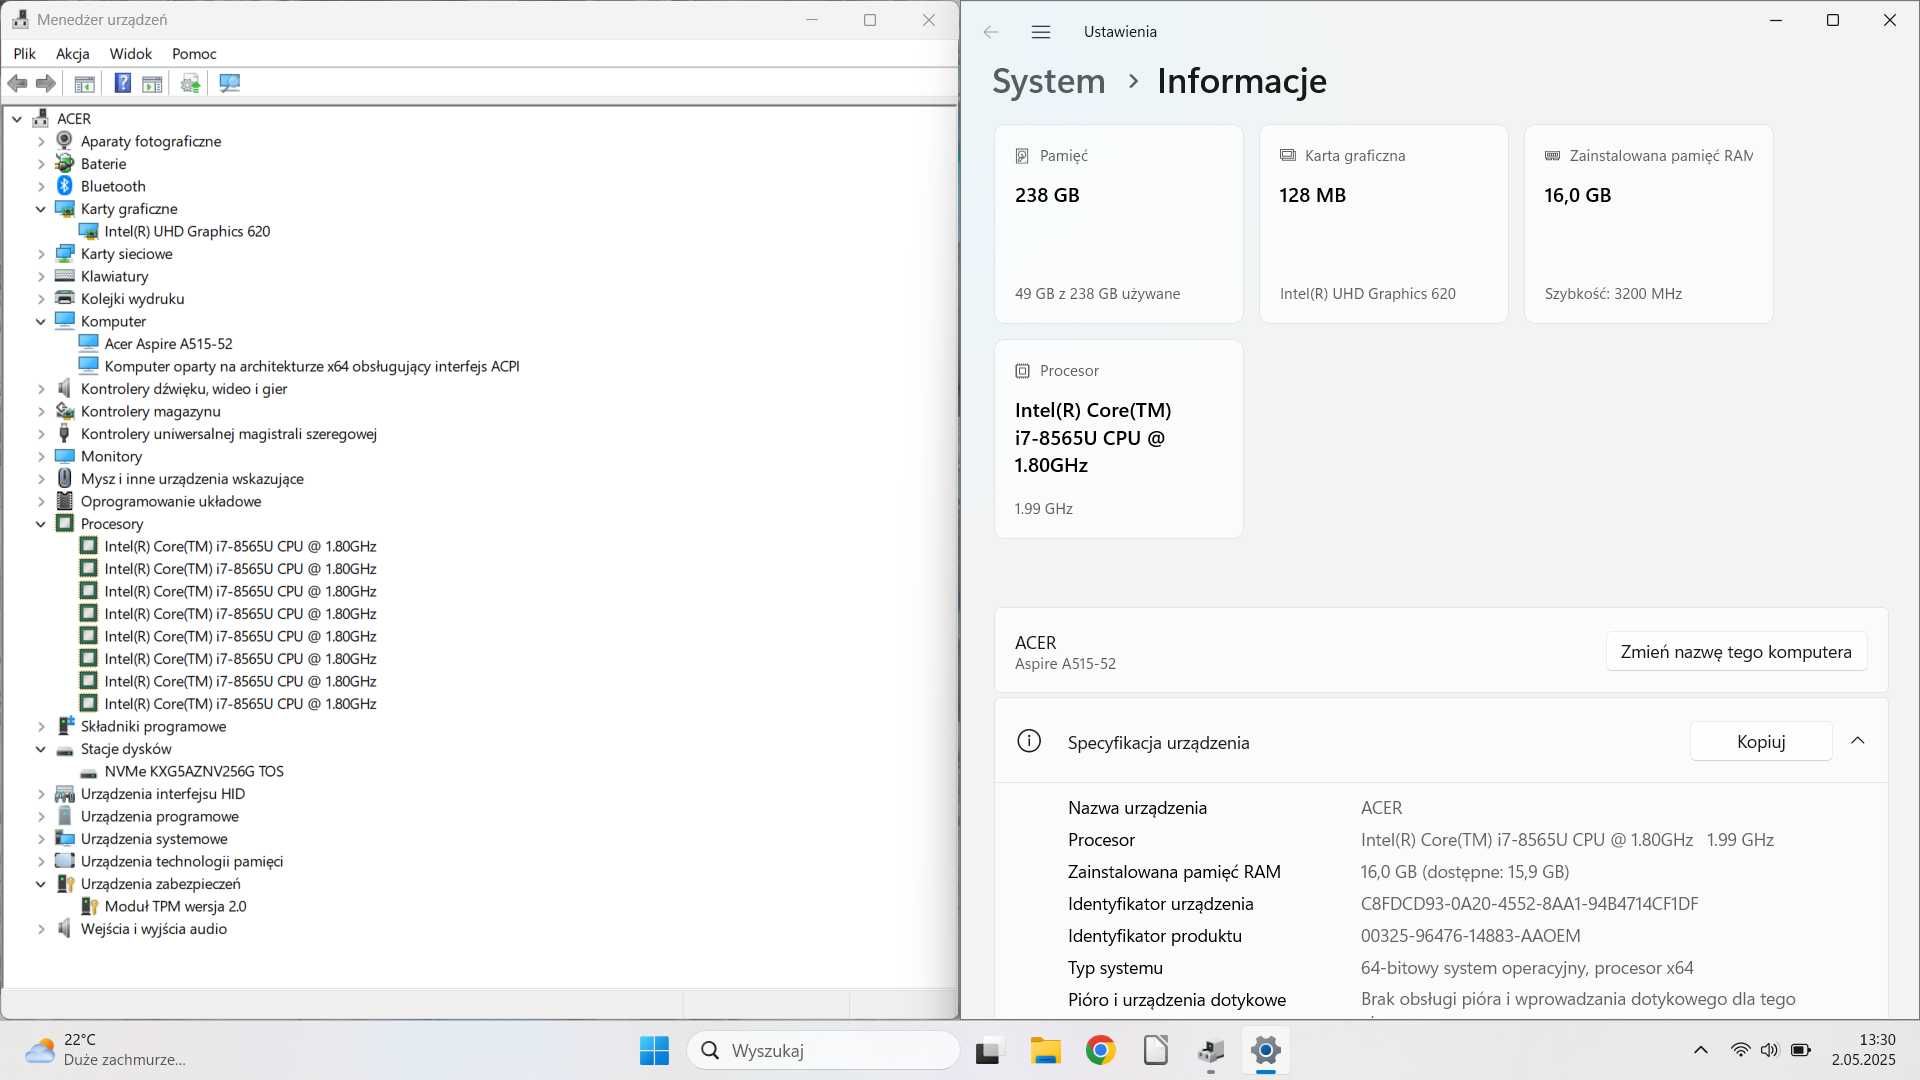
Task: Click the Wyszukaj taskbar search field
Action: tap(824, 1050)
